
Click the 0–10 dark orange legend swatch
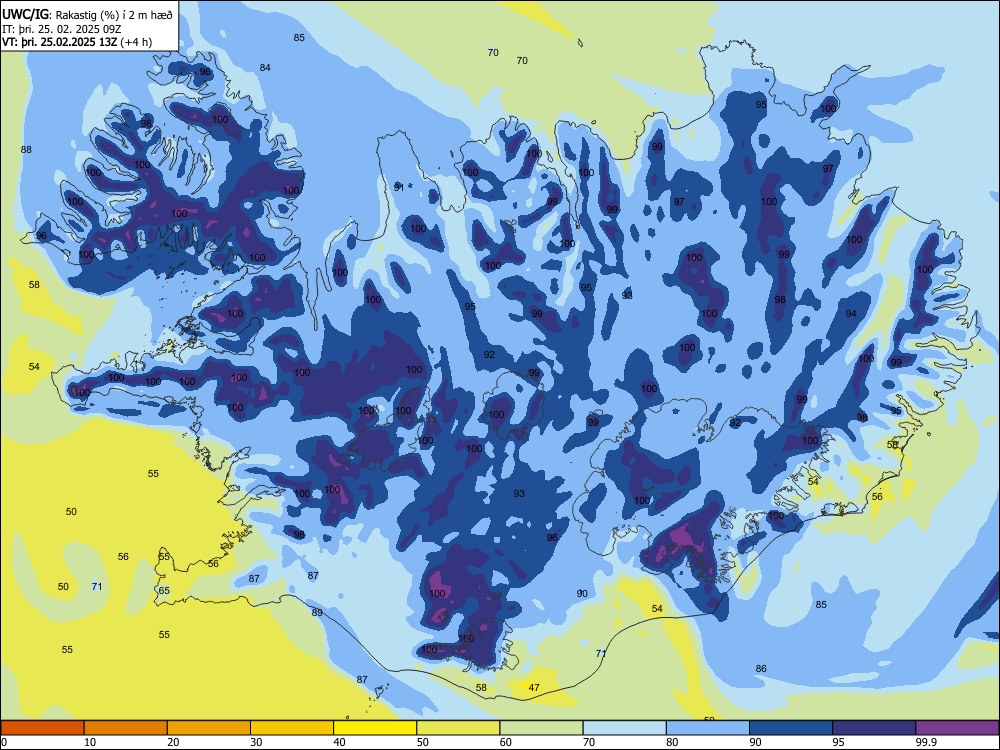[x=42, y=728]
